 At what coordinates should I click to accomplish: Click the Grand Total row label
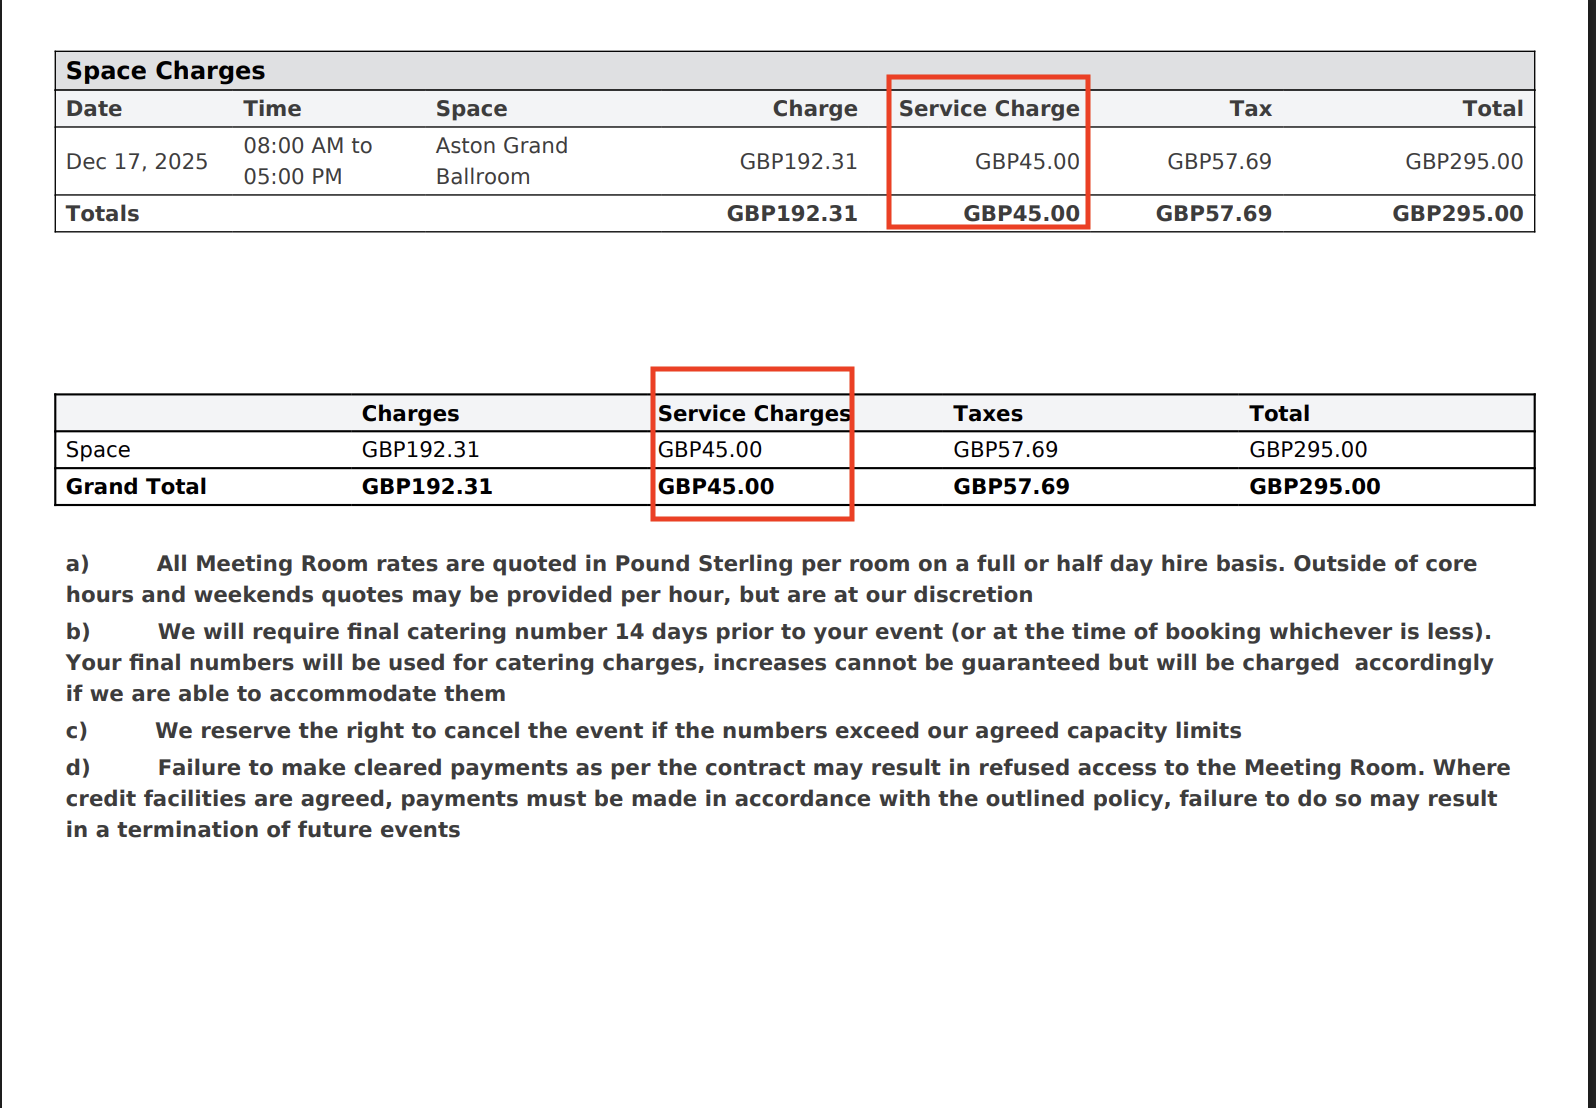tap(136, 487)
